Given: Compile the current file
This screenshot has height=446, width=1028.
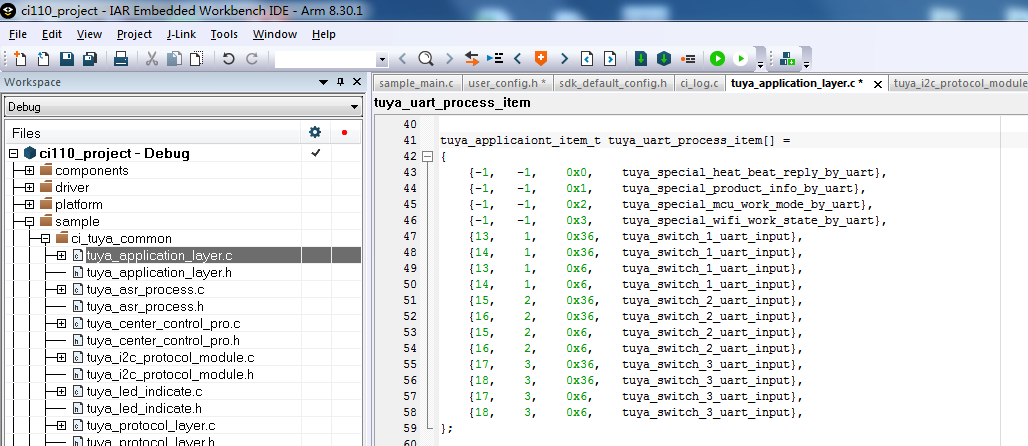Looking at the screenshot, I should click(x=641, y=59).
